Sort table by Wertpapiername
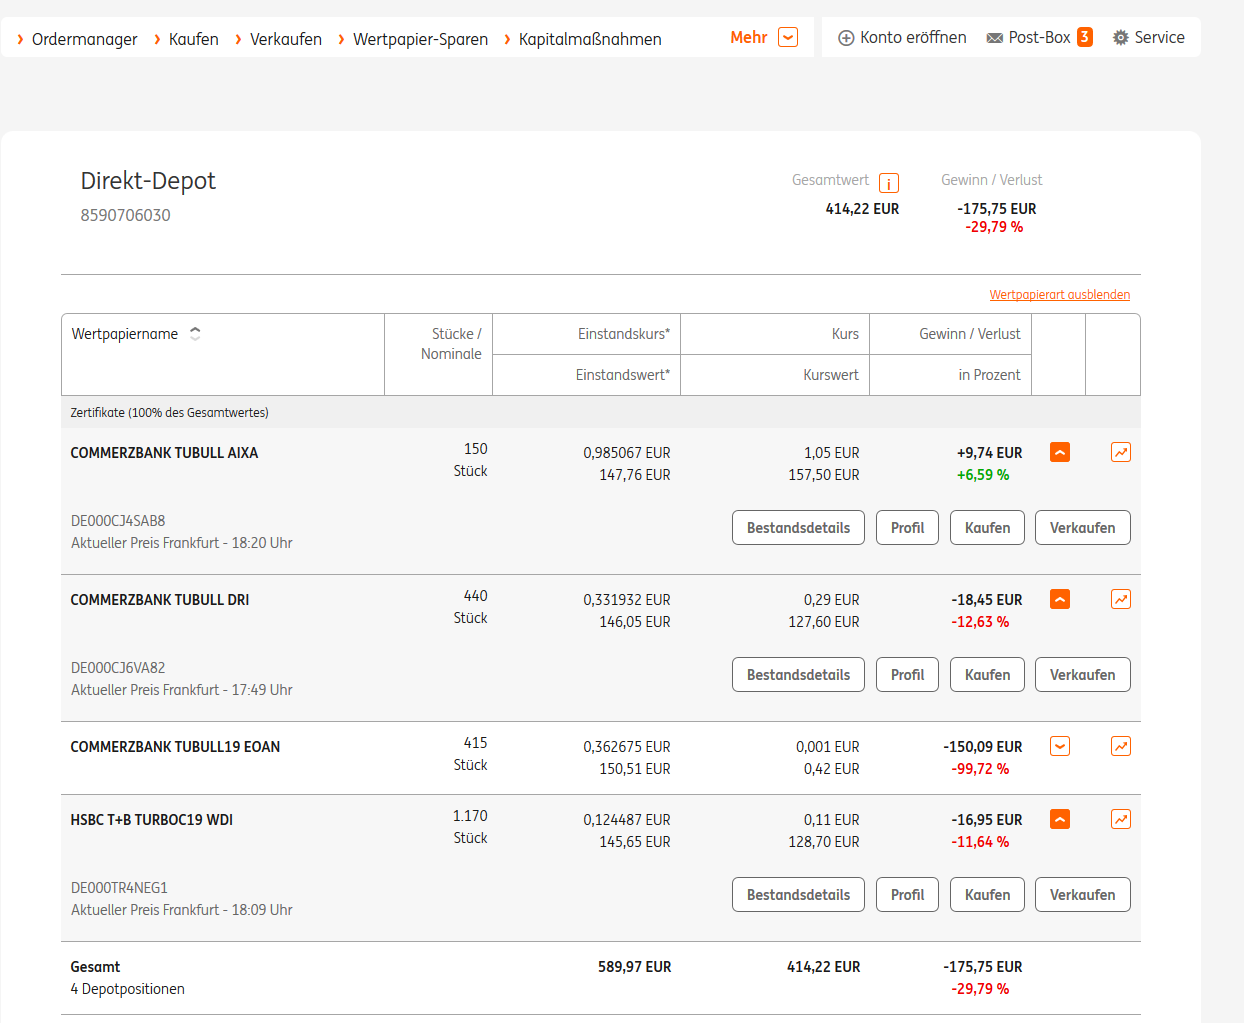Screen dimensions: 1244x1023 195,334
